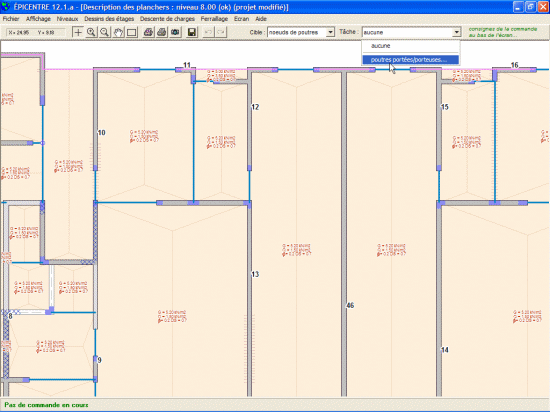Viewport: 550px width, 412px height.
Task: Click the second printer icon in the toolbar
Action: [162, 32]
